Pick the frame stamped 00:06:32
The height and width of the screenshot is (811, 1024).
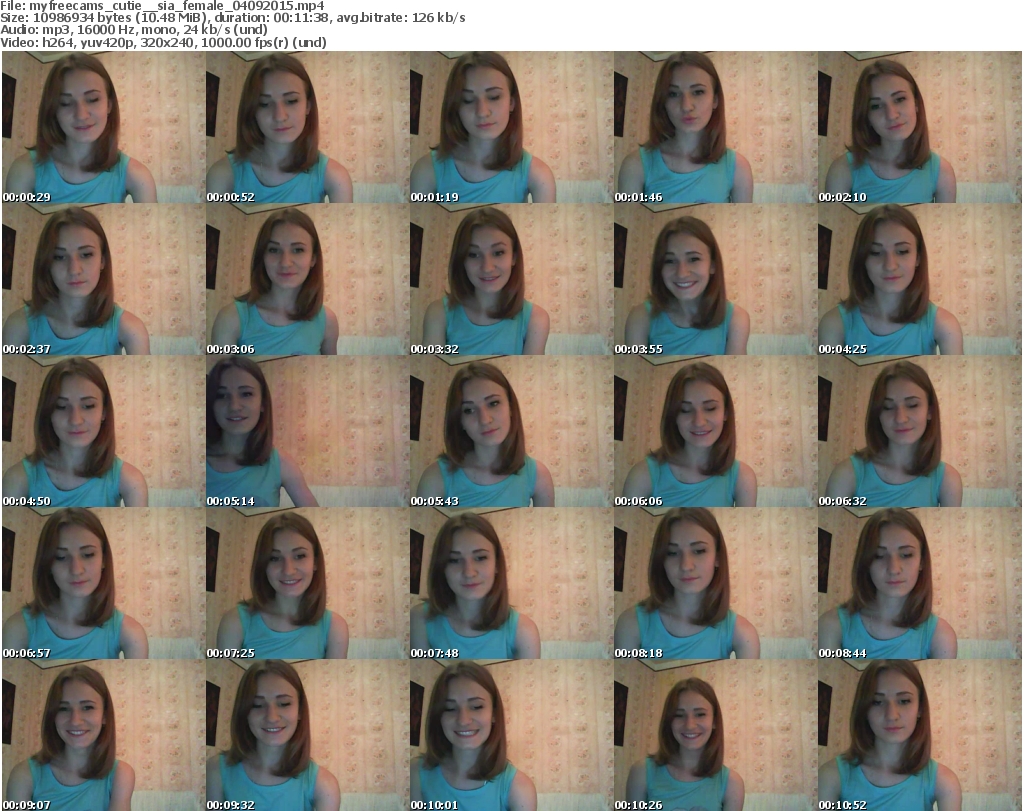coord(920,432)
